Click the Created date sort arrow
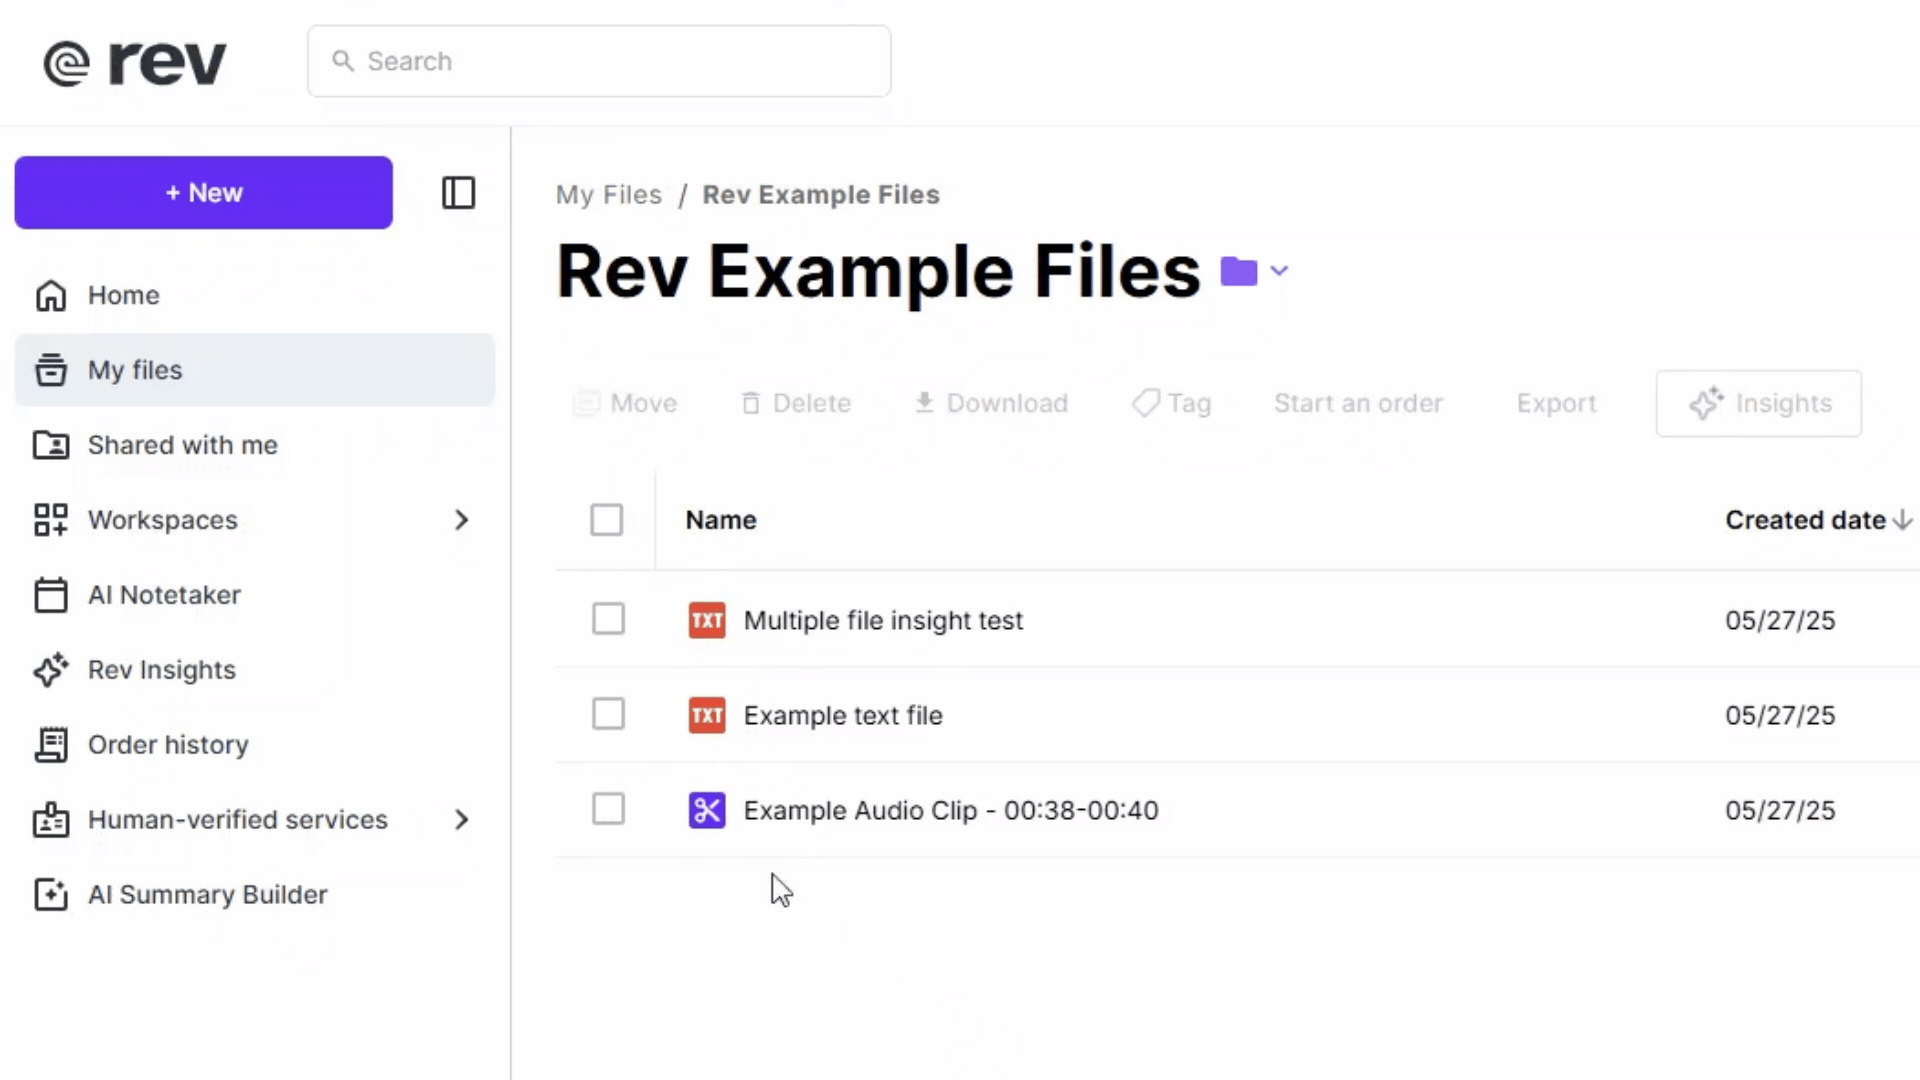Screen dimensions: 1920x1080 [x=1902, y=520]
